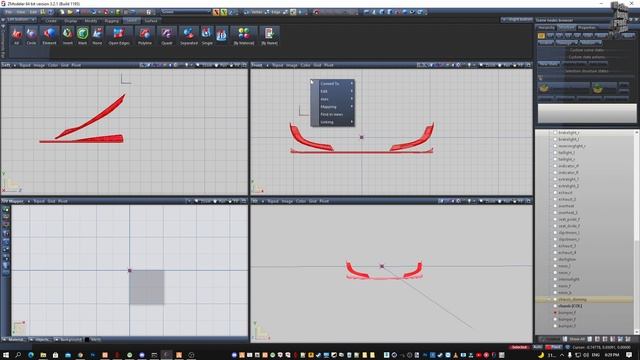The image size is (640, 360).
Task: Click Pivot in Left viewport header
Action: 76,65
